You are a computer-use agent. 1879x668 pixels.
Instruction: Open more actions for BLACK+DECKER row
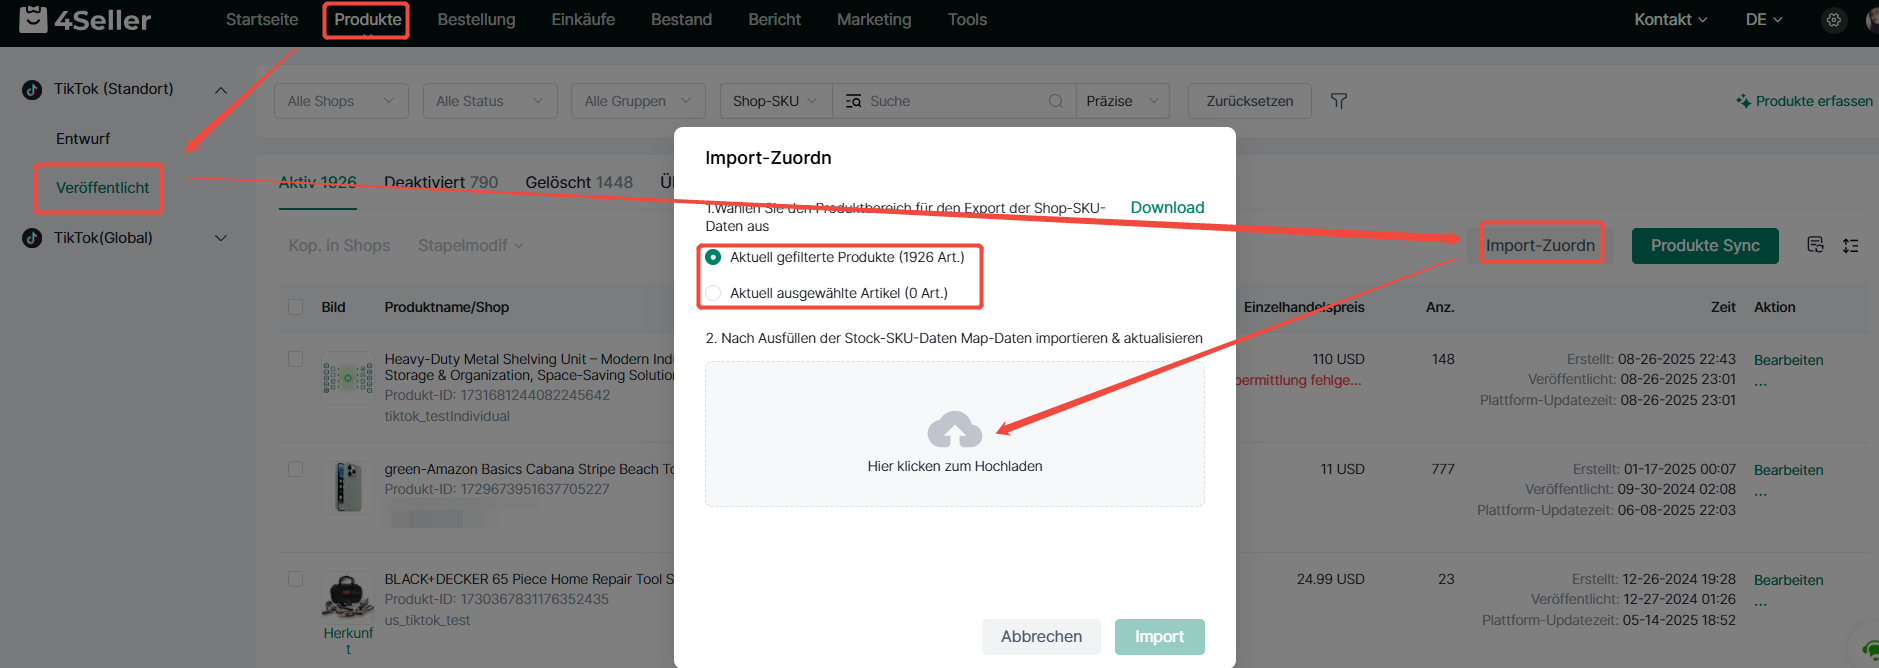(x=1760, y=604)
